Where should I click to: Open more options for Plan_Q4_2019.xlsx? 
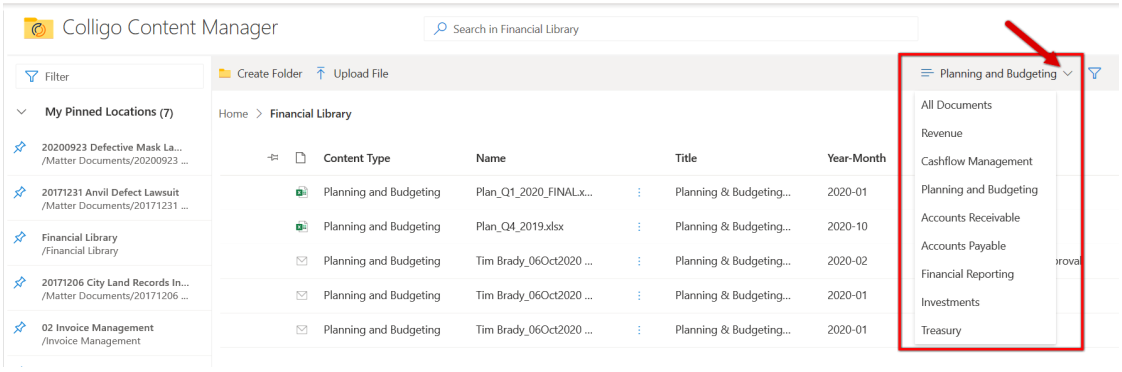(639, 227)
